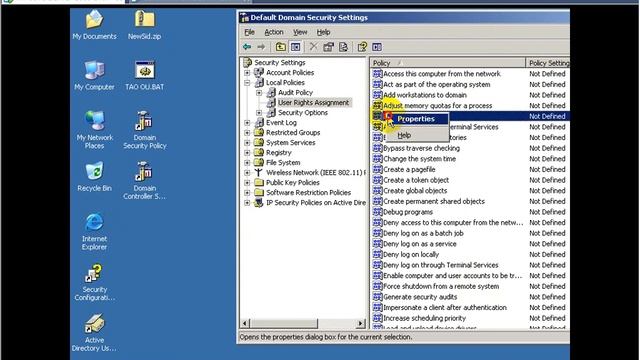Click the Forward arrow toolbar icon
This screenshot has height=360, width=640.
[x=261, y=47]
